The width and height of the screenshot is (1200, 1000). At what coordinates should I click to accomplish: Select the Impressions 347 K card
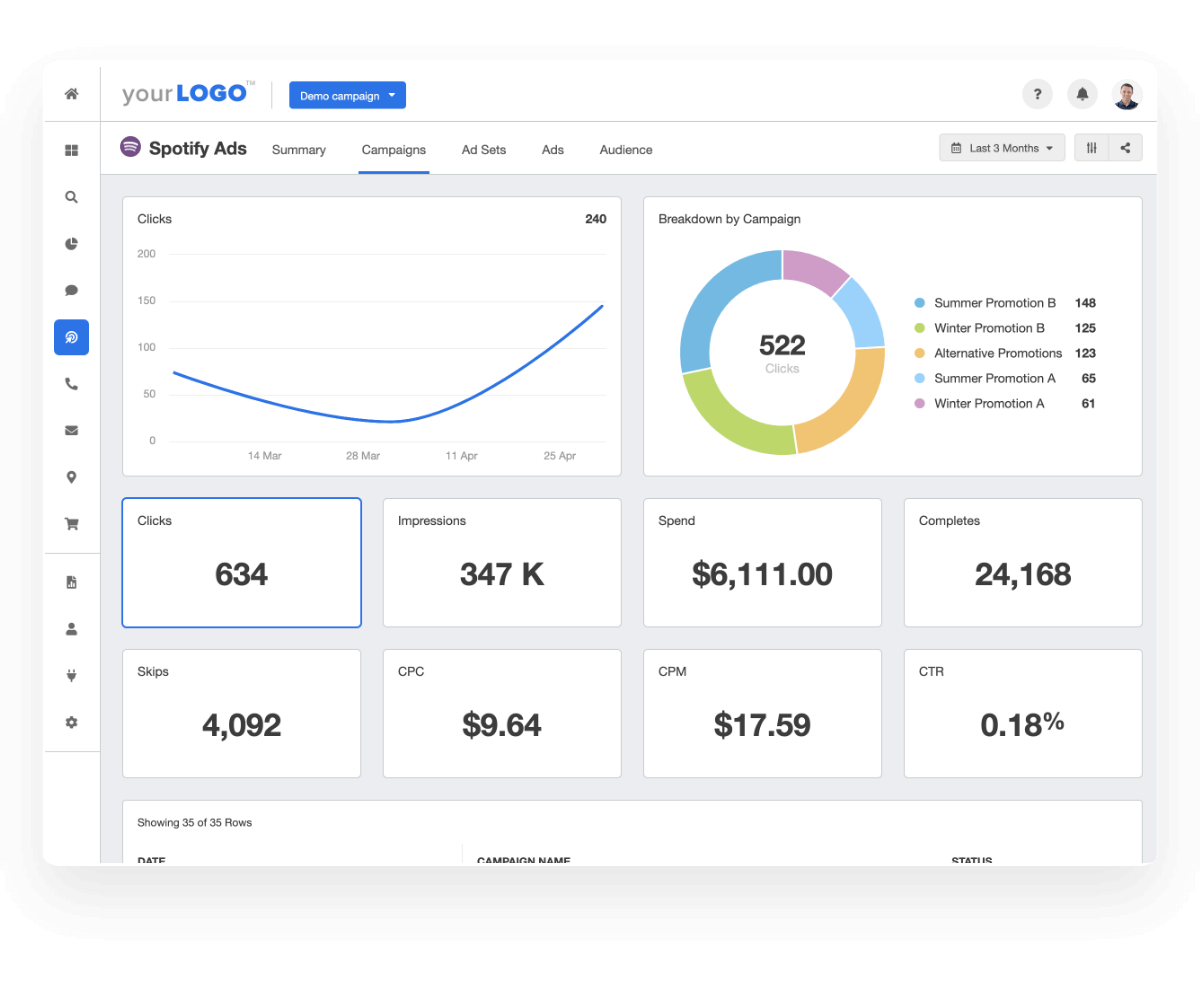502,563
